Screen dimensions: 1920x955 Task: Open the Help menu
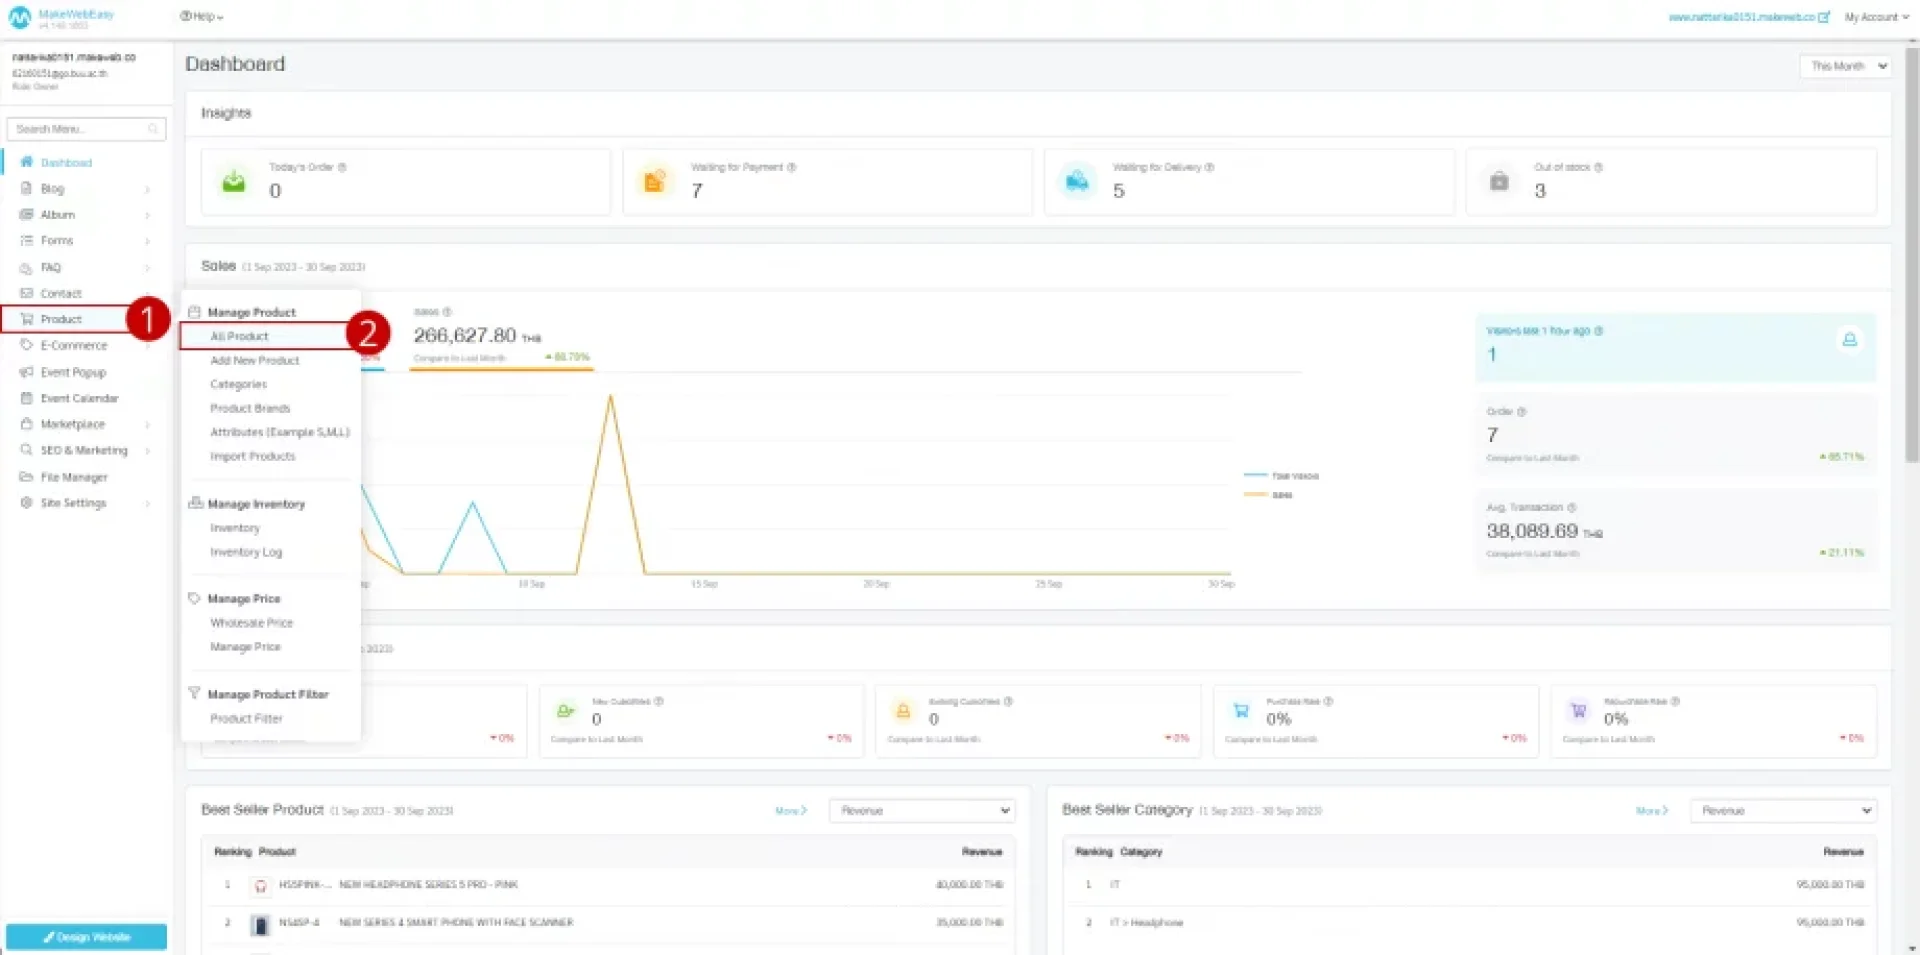coord(202,16)
